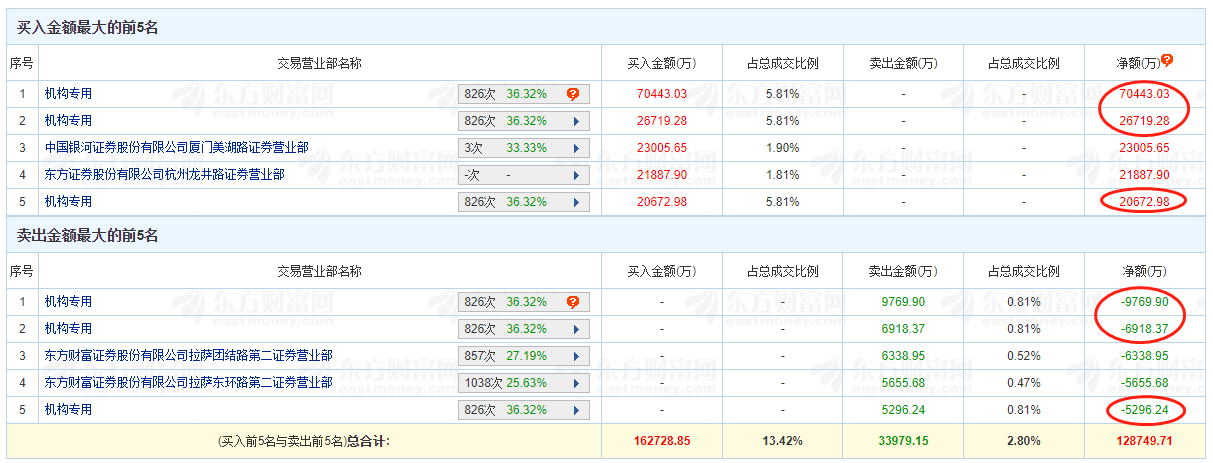Click arrow icon beside 1038次 25.63%
Screen dimensions: 1213x463
(575, 383)
